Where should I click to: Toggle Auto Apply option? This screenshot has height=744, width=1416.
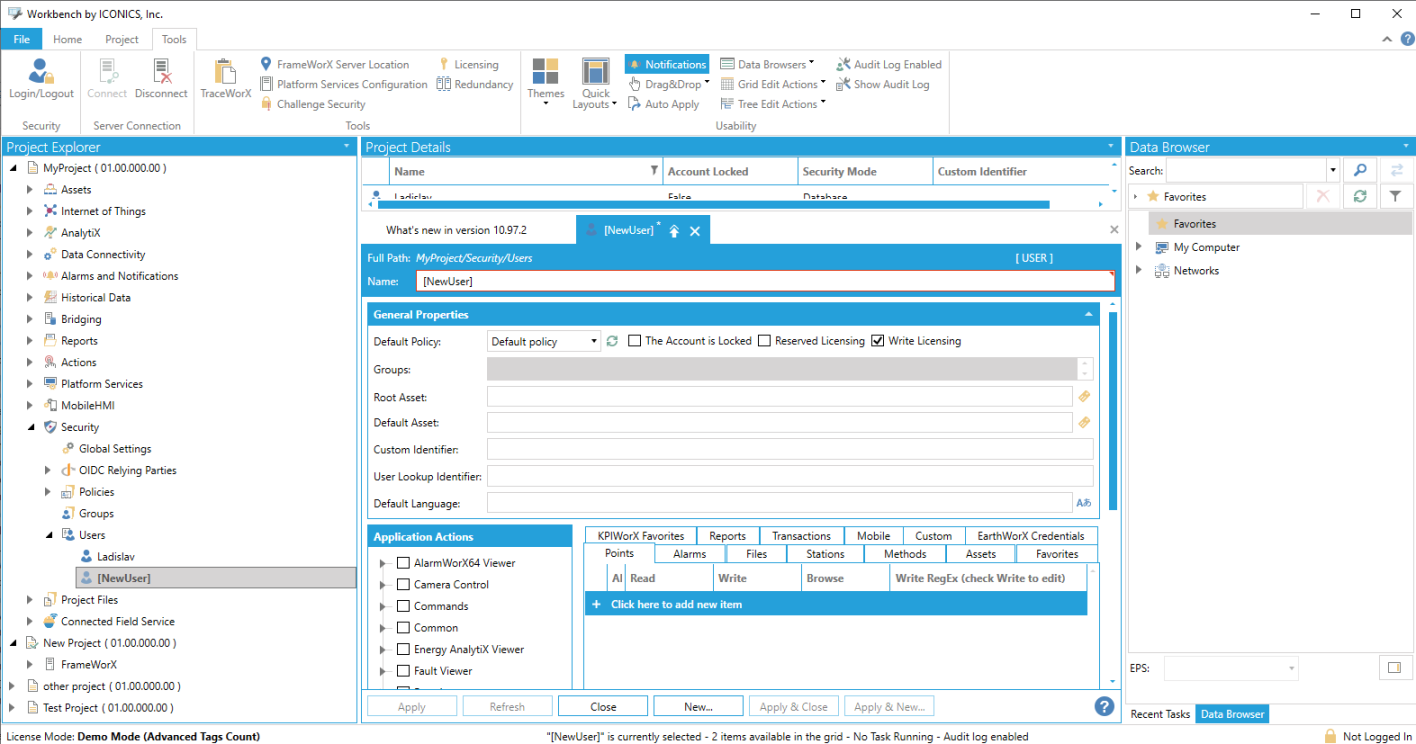[x=663, y=104]
